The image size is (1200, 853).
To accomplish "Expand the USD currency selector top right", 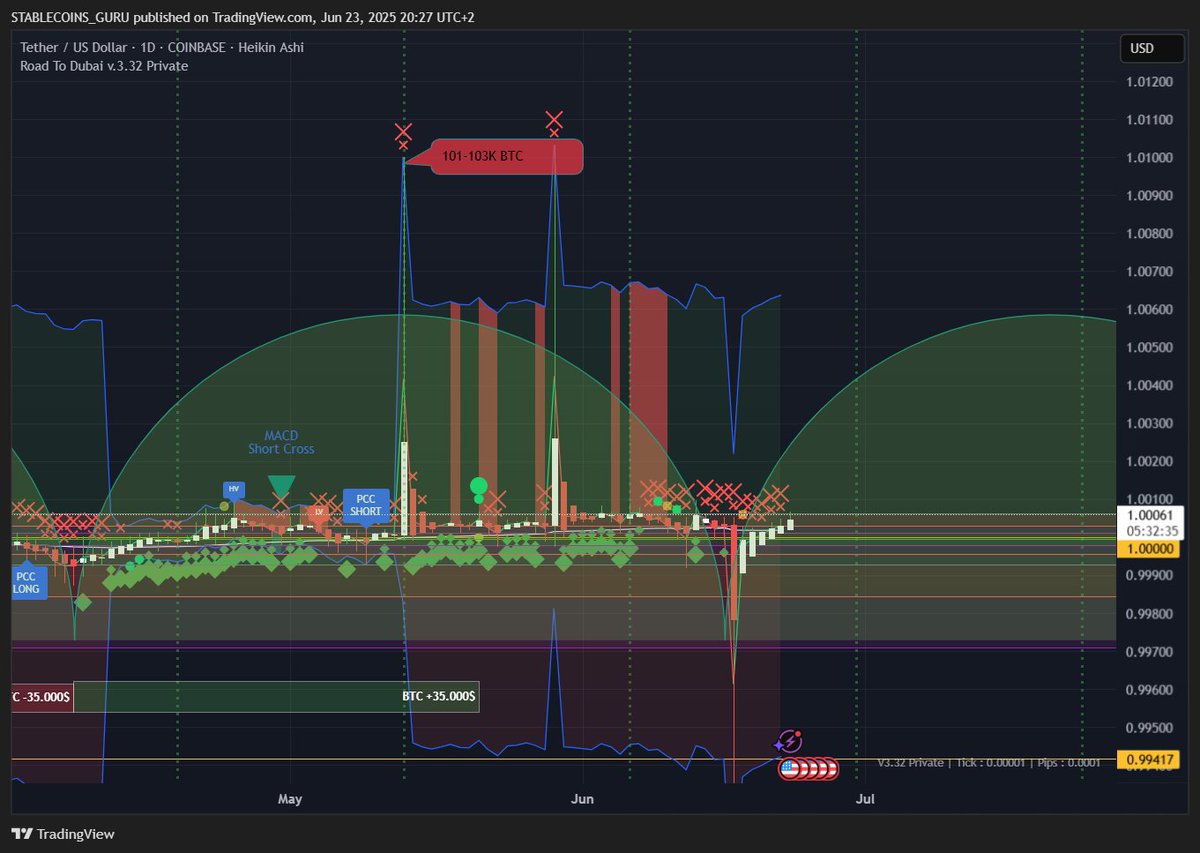I will click(1151, 47).
